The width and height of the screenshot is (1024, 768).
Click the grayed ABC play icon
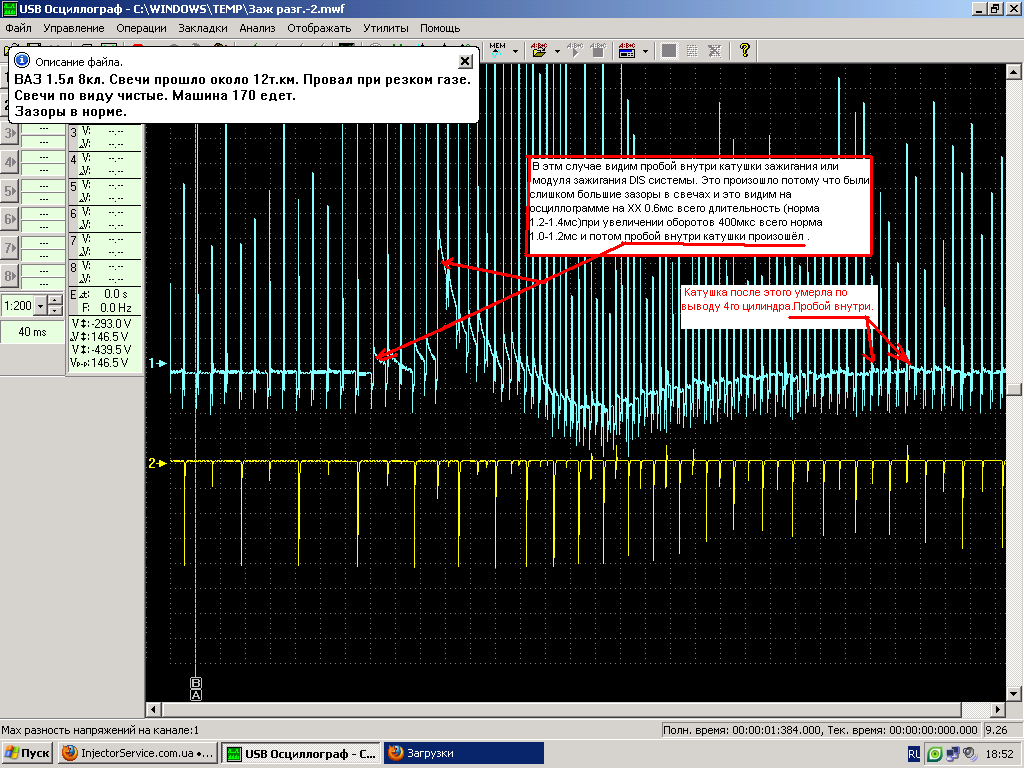coord(575,50)
